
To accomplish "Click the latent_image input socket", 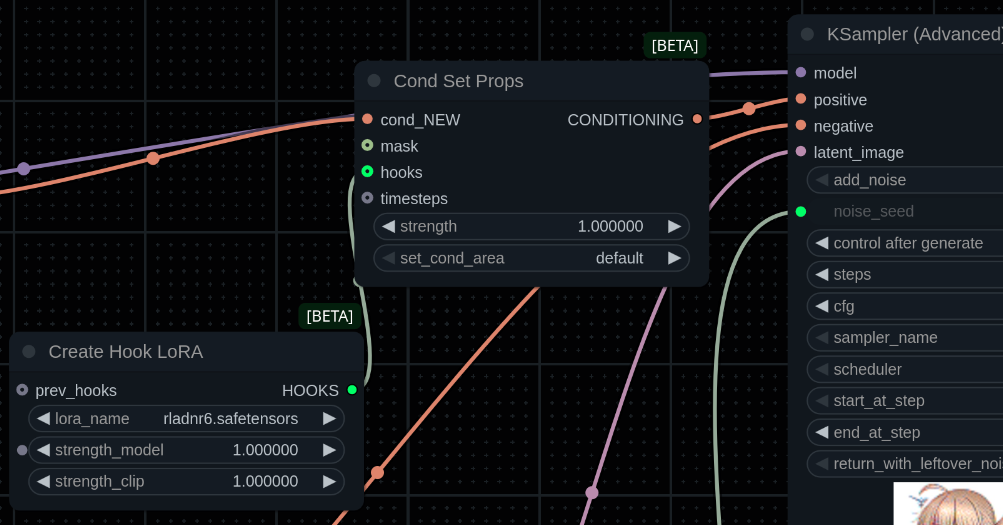I will coord(801,152).
